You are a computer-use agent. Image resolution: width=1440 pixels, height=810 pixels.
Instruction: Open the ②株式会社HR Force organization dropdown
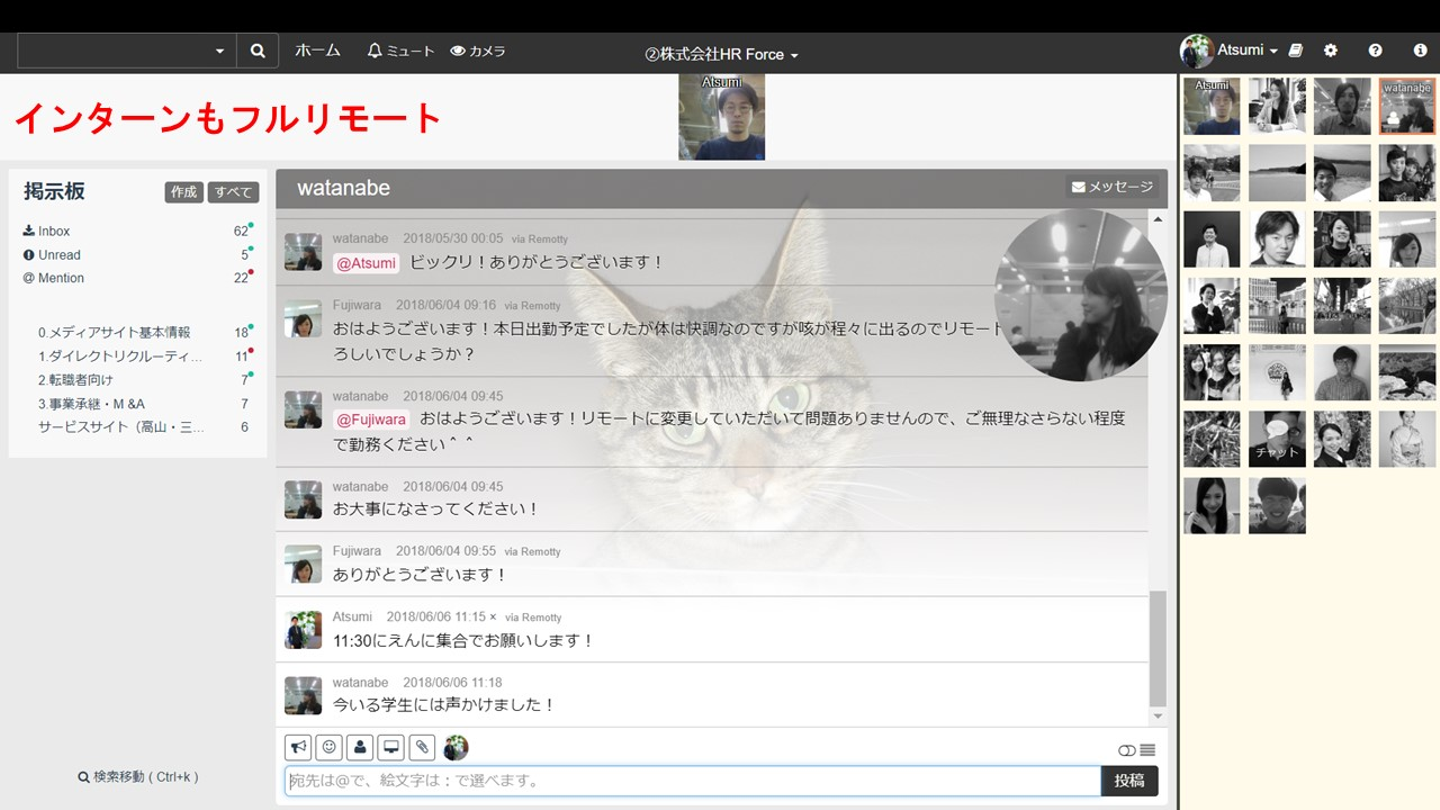click(x=722, y=55)
